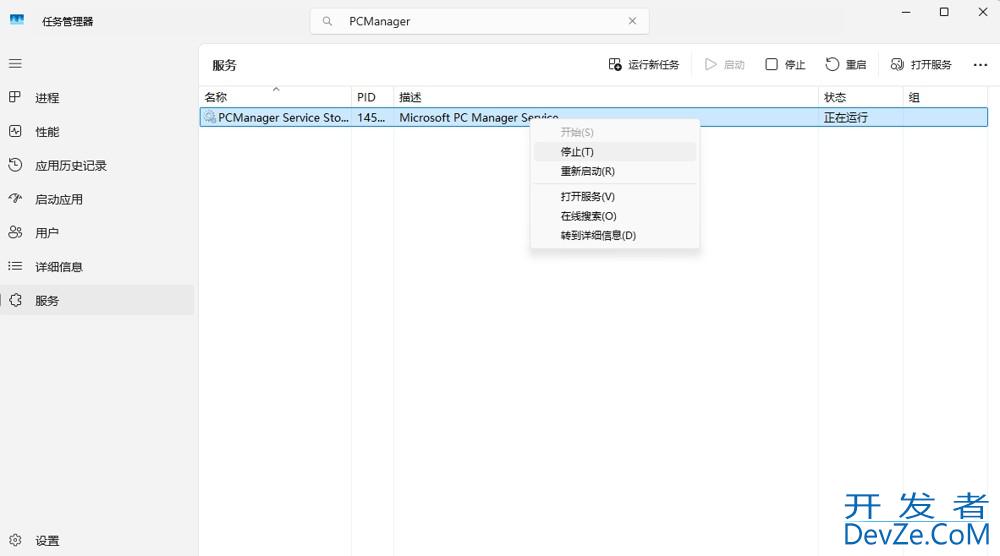This screenshot has width=1000, height=556.
Task: Close the Task Manager window
Action: [983, 12]
